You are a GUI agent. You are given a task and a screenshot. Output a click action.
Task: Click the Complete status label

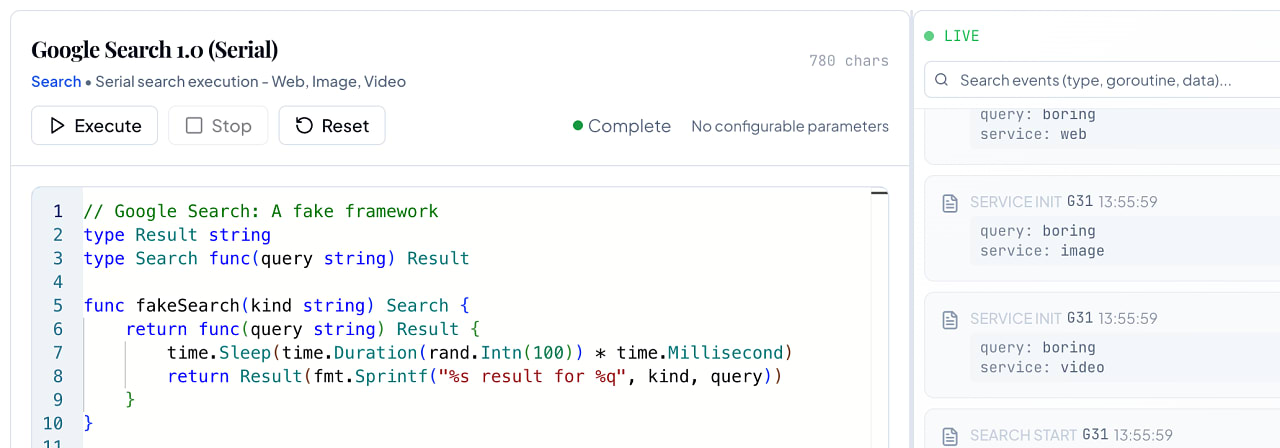621,126
